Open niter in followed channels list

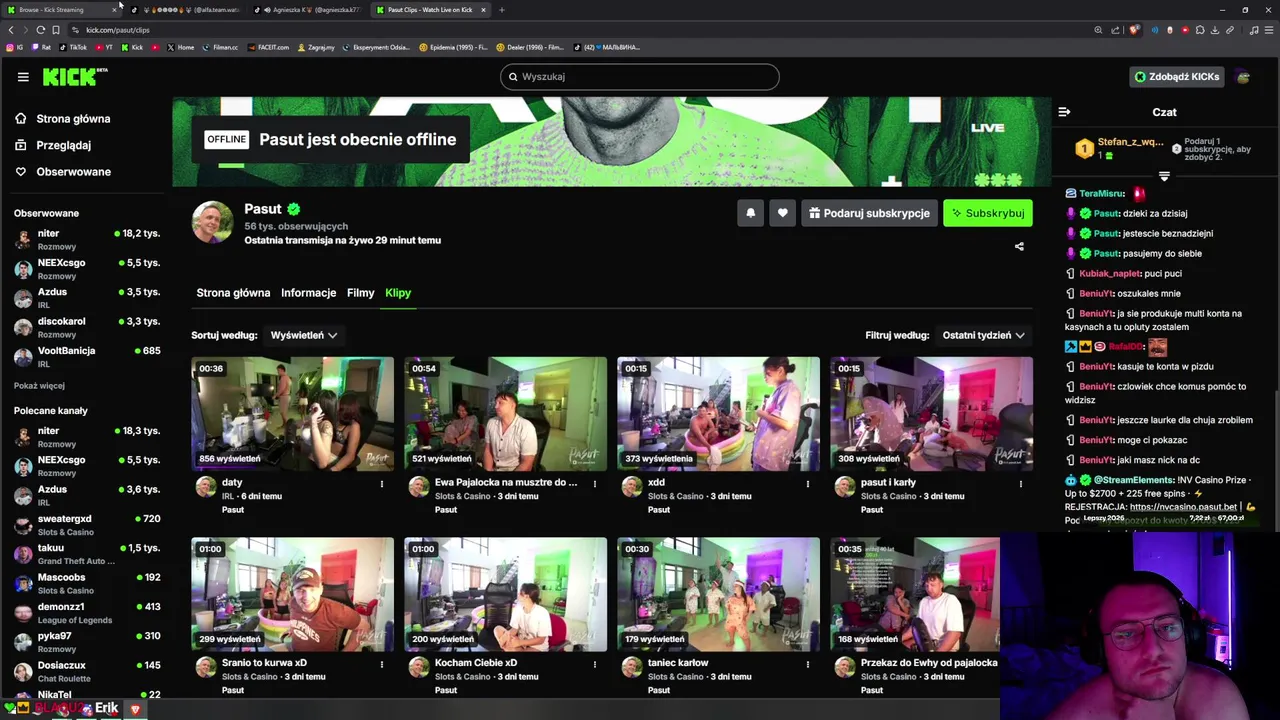86,239
